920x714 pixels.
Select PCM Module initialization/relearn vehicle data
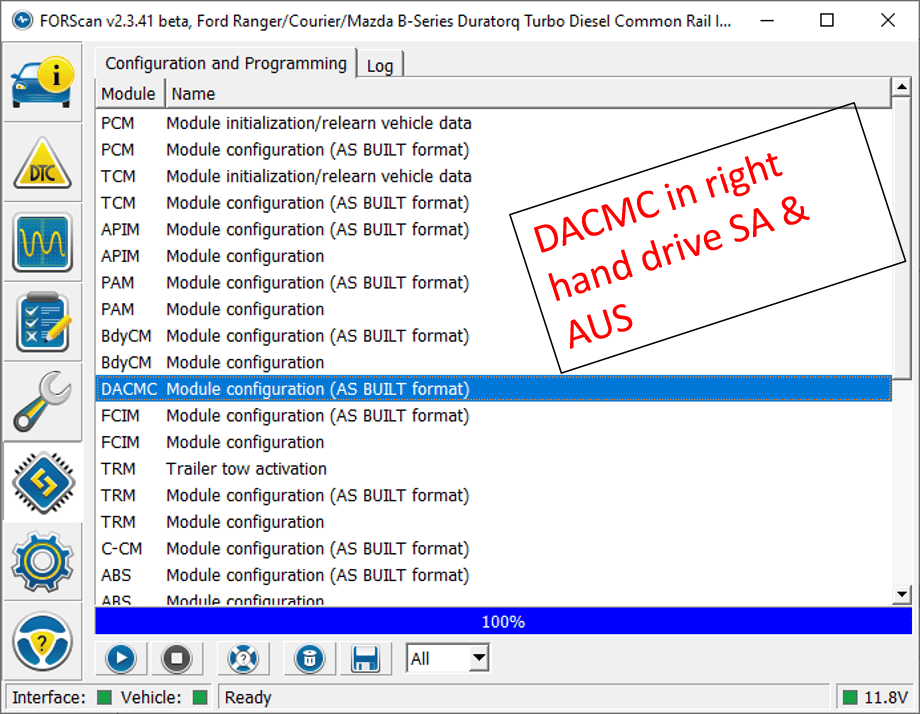[x=493, y=123]
